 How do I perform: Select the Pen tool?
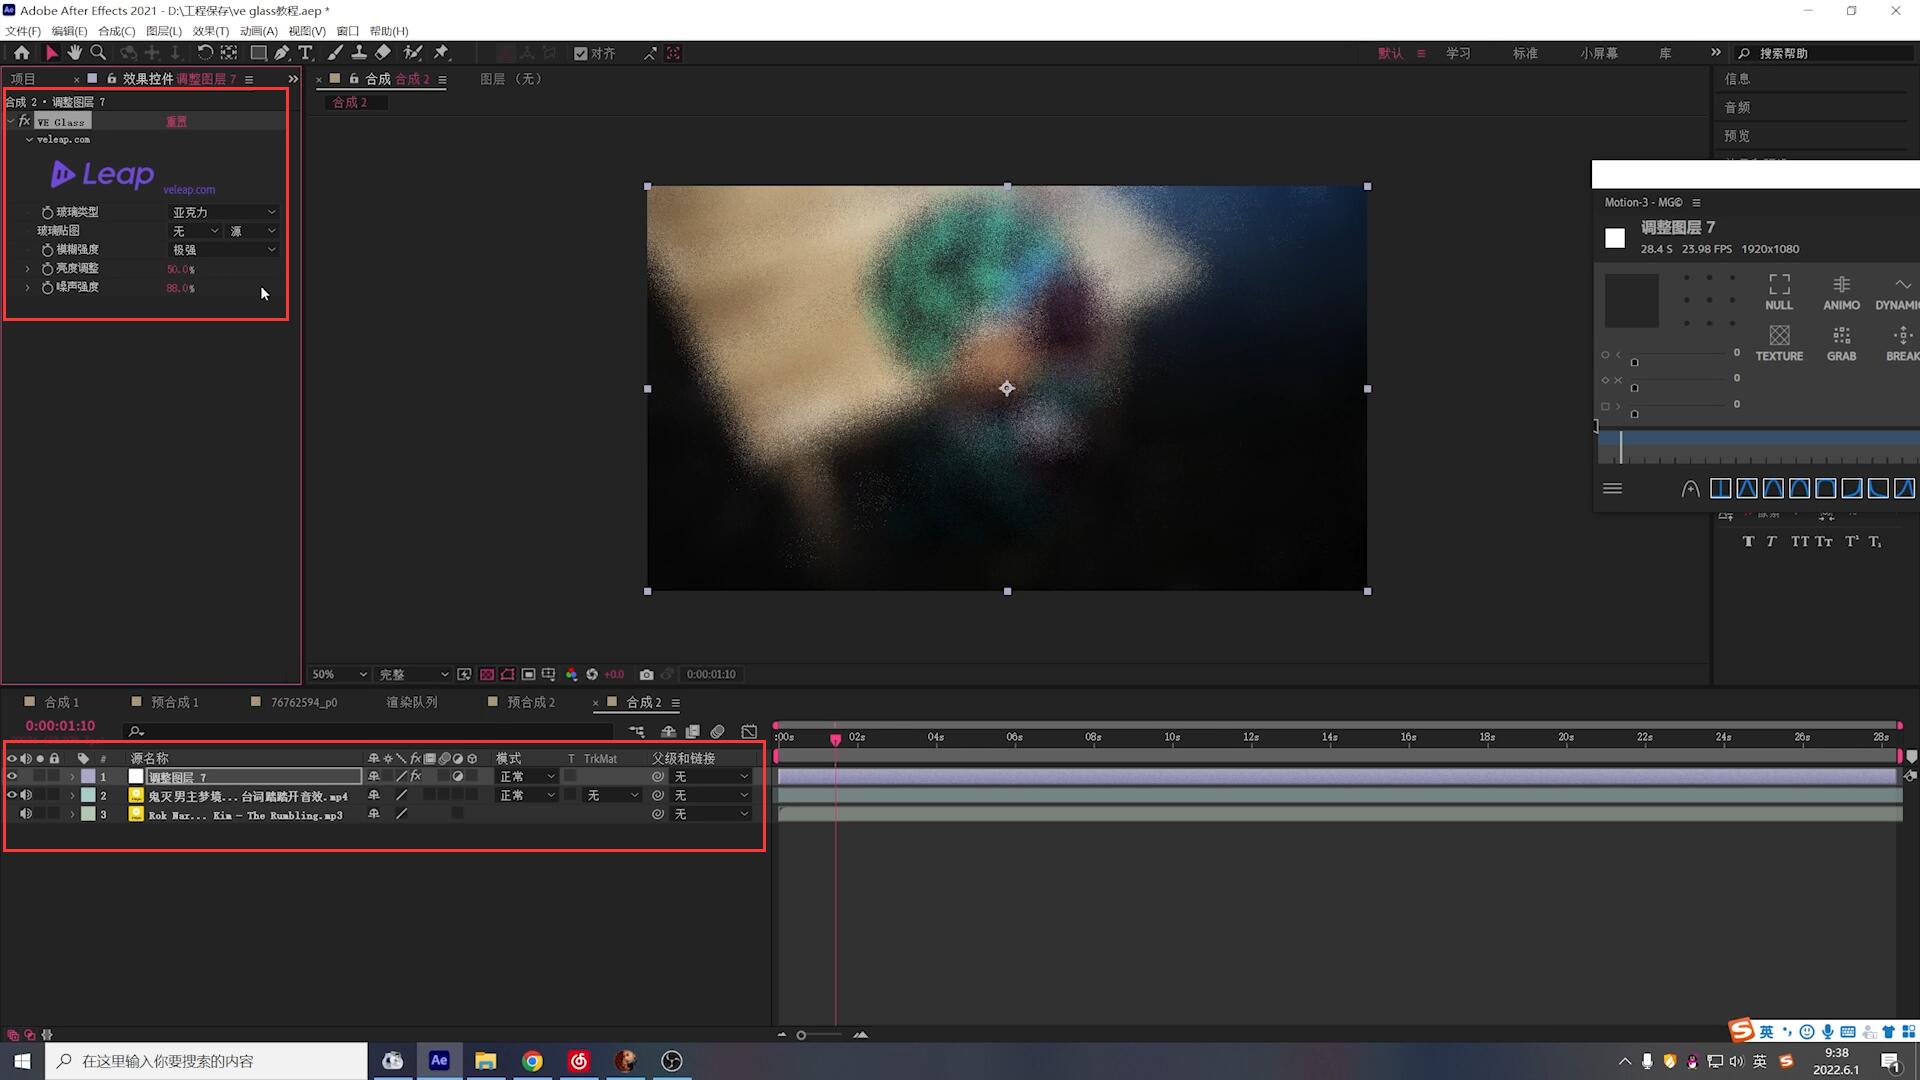[282, 53]
